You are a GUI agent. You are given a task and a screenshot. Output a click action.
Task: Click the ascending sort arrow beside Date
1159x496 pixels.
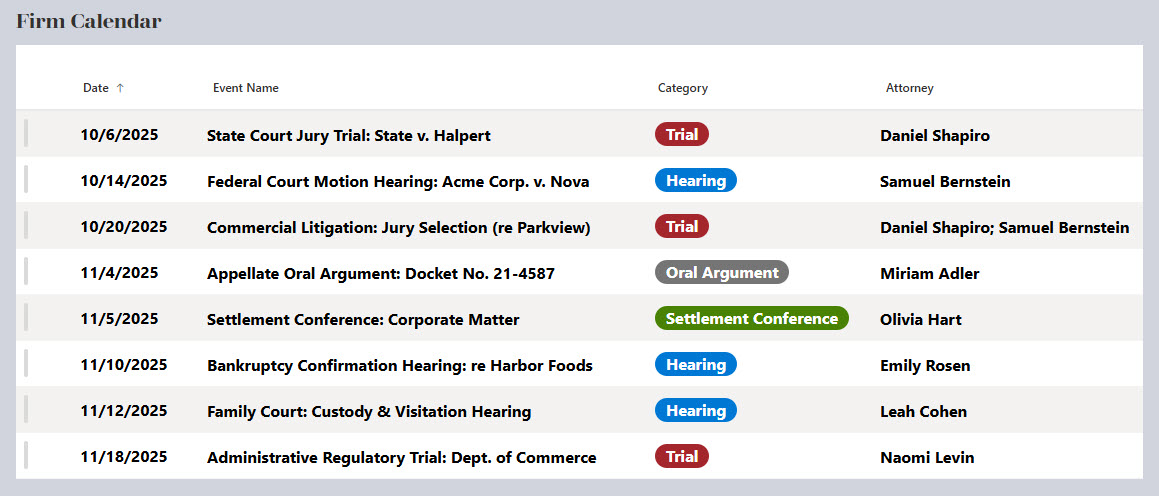[x=120, y=88]
